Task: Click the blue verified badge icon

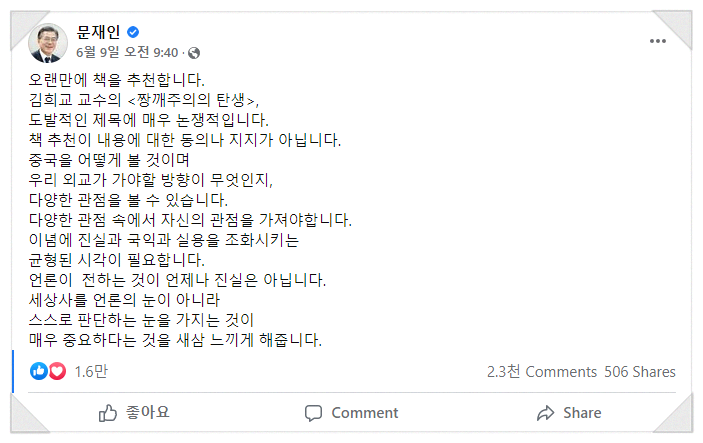Action: click(133, 33)
